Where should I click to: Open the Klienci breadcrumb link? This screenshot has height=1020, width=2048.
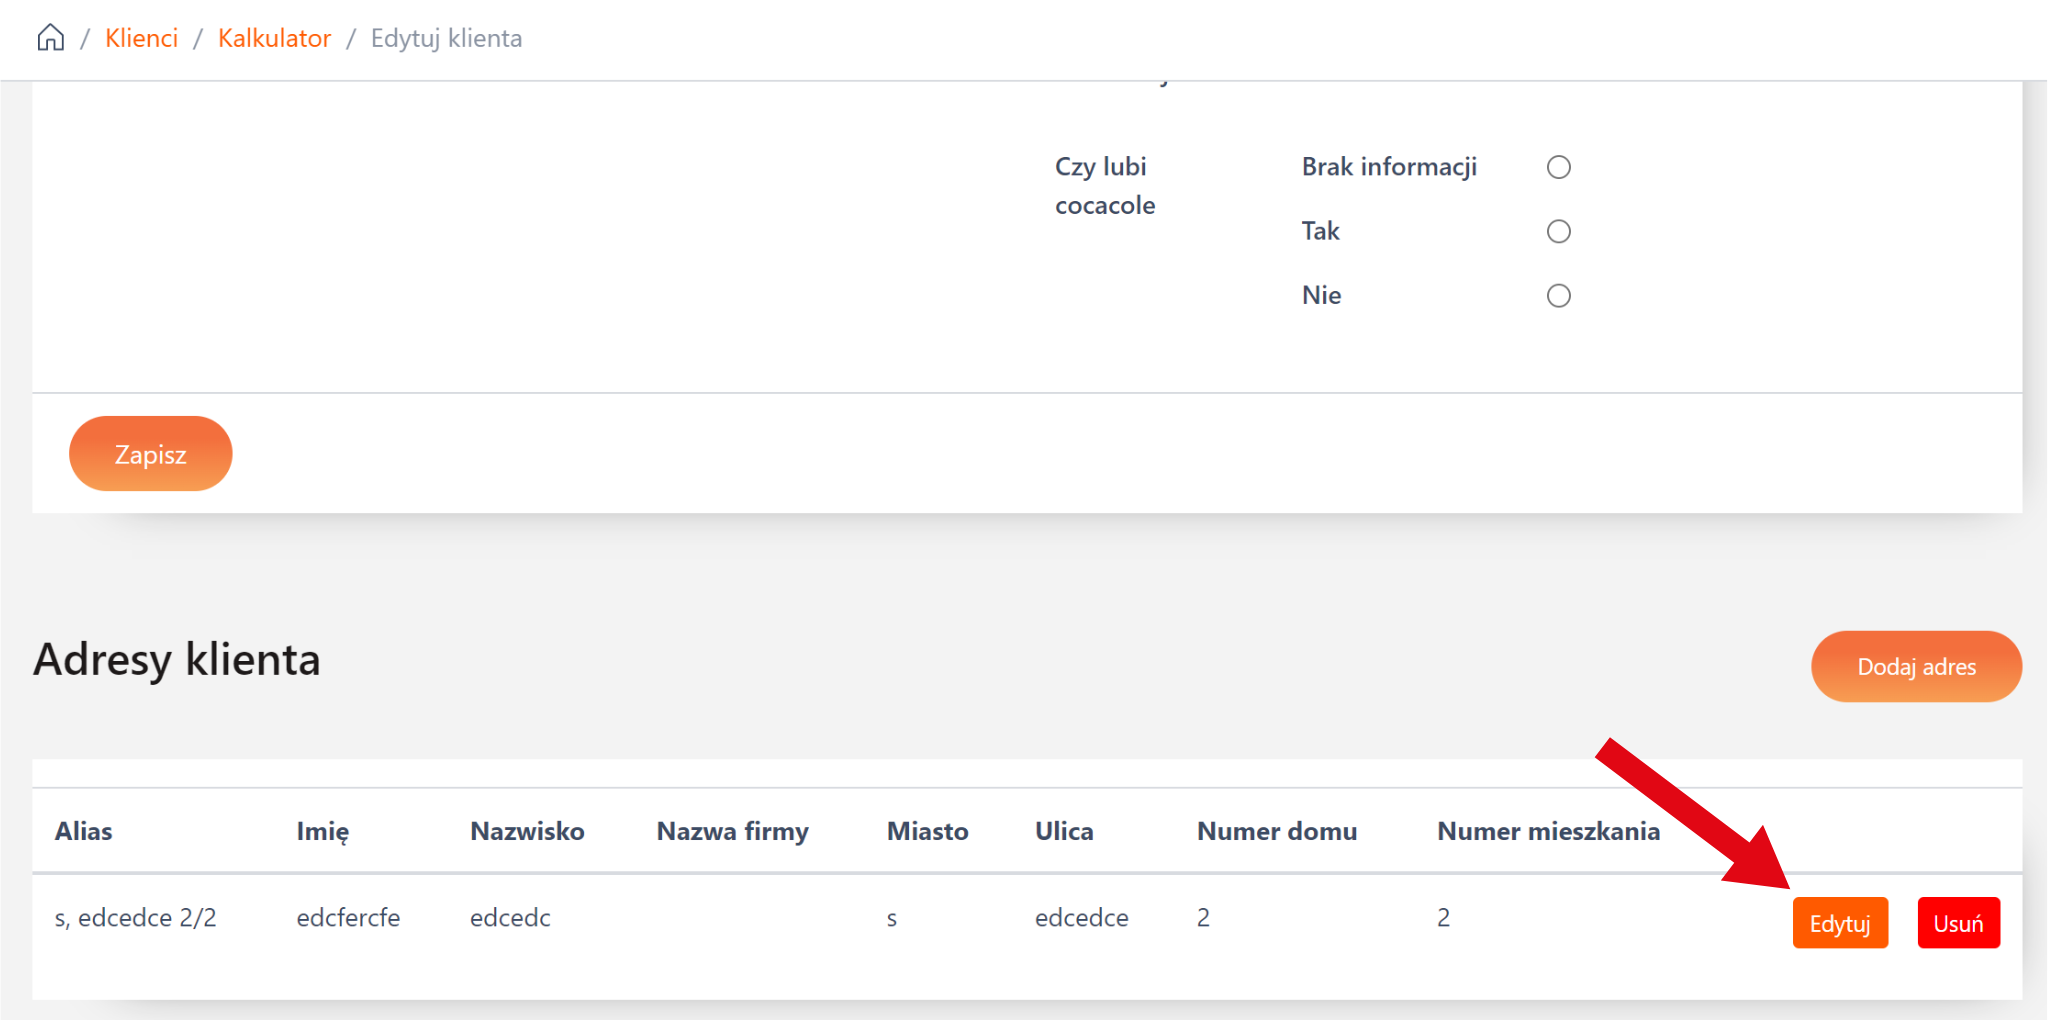click(x=141, y=38)
